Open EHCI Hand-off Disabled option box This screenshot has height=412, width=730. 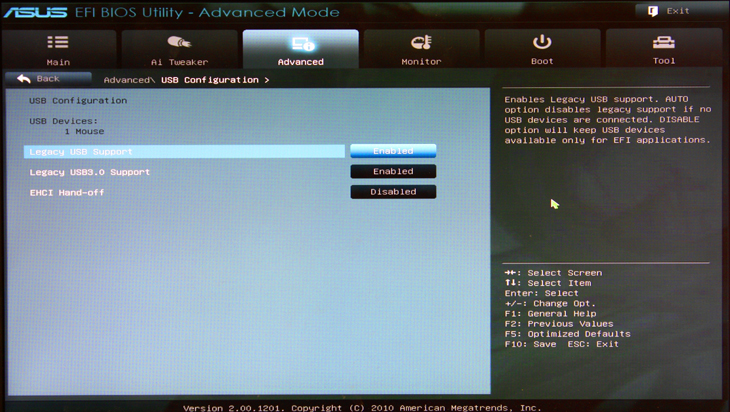pyautogui.click(x=393, y=192)
